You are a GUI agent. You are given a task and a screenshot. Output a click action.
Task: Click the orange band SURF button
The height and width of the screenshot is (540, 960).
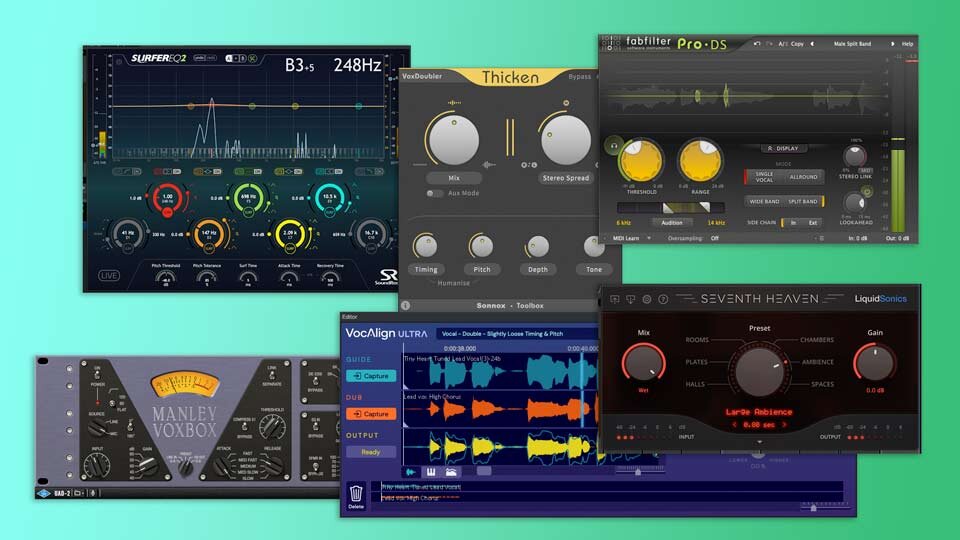coord(208,249)
